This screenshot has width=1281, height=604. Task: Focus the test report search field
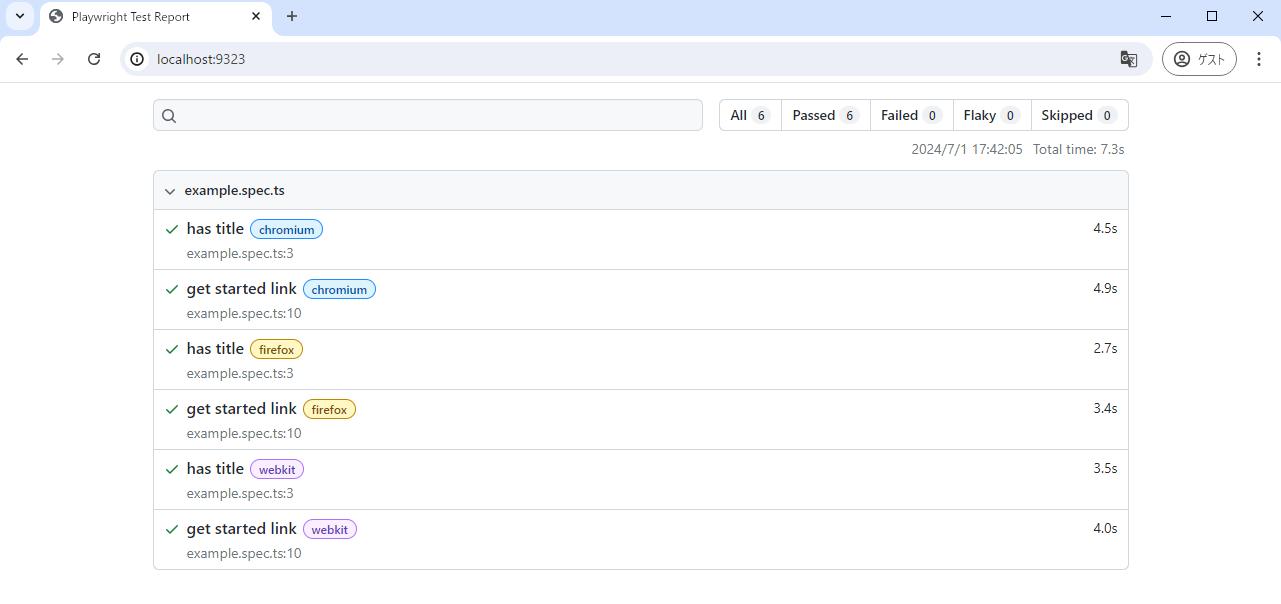coord(440,115)
